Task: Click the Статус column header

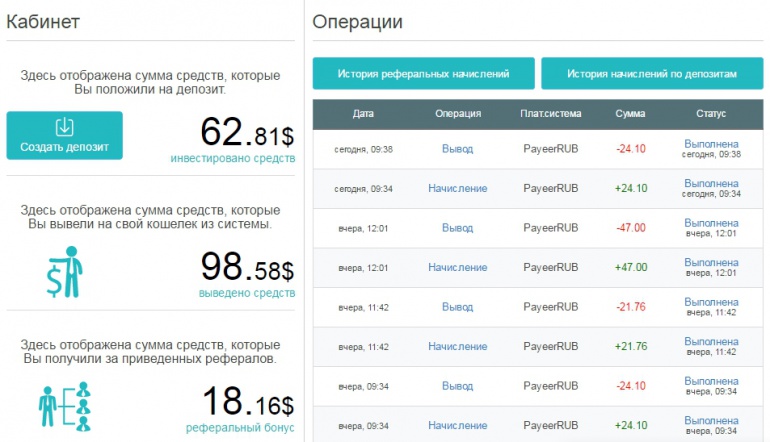Action: click(710, 114)
